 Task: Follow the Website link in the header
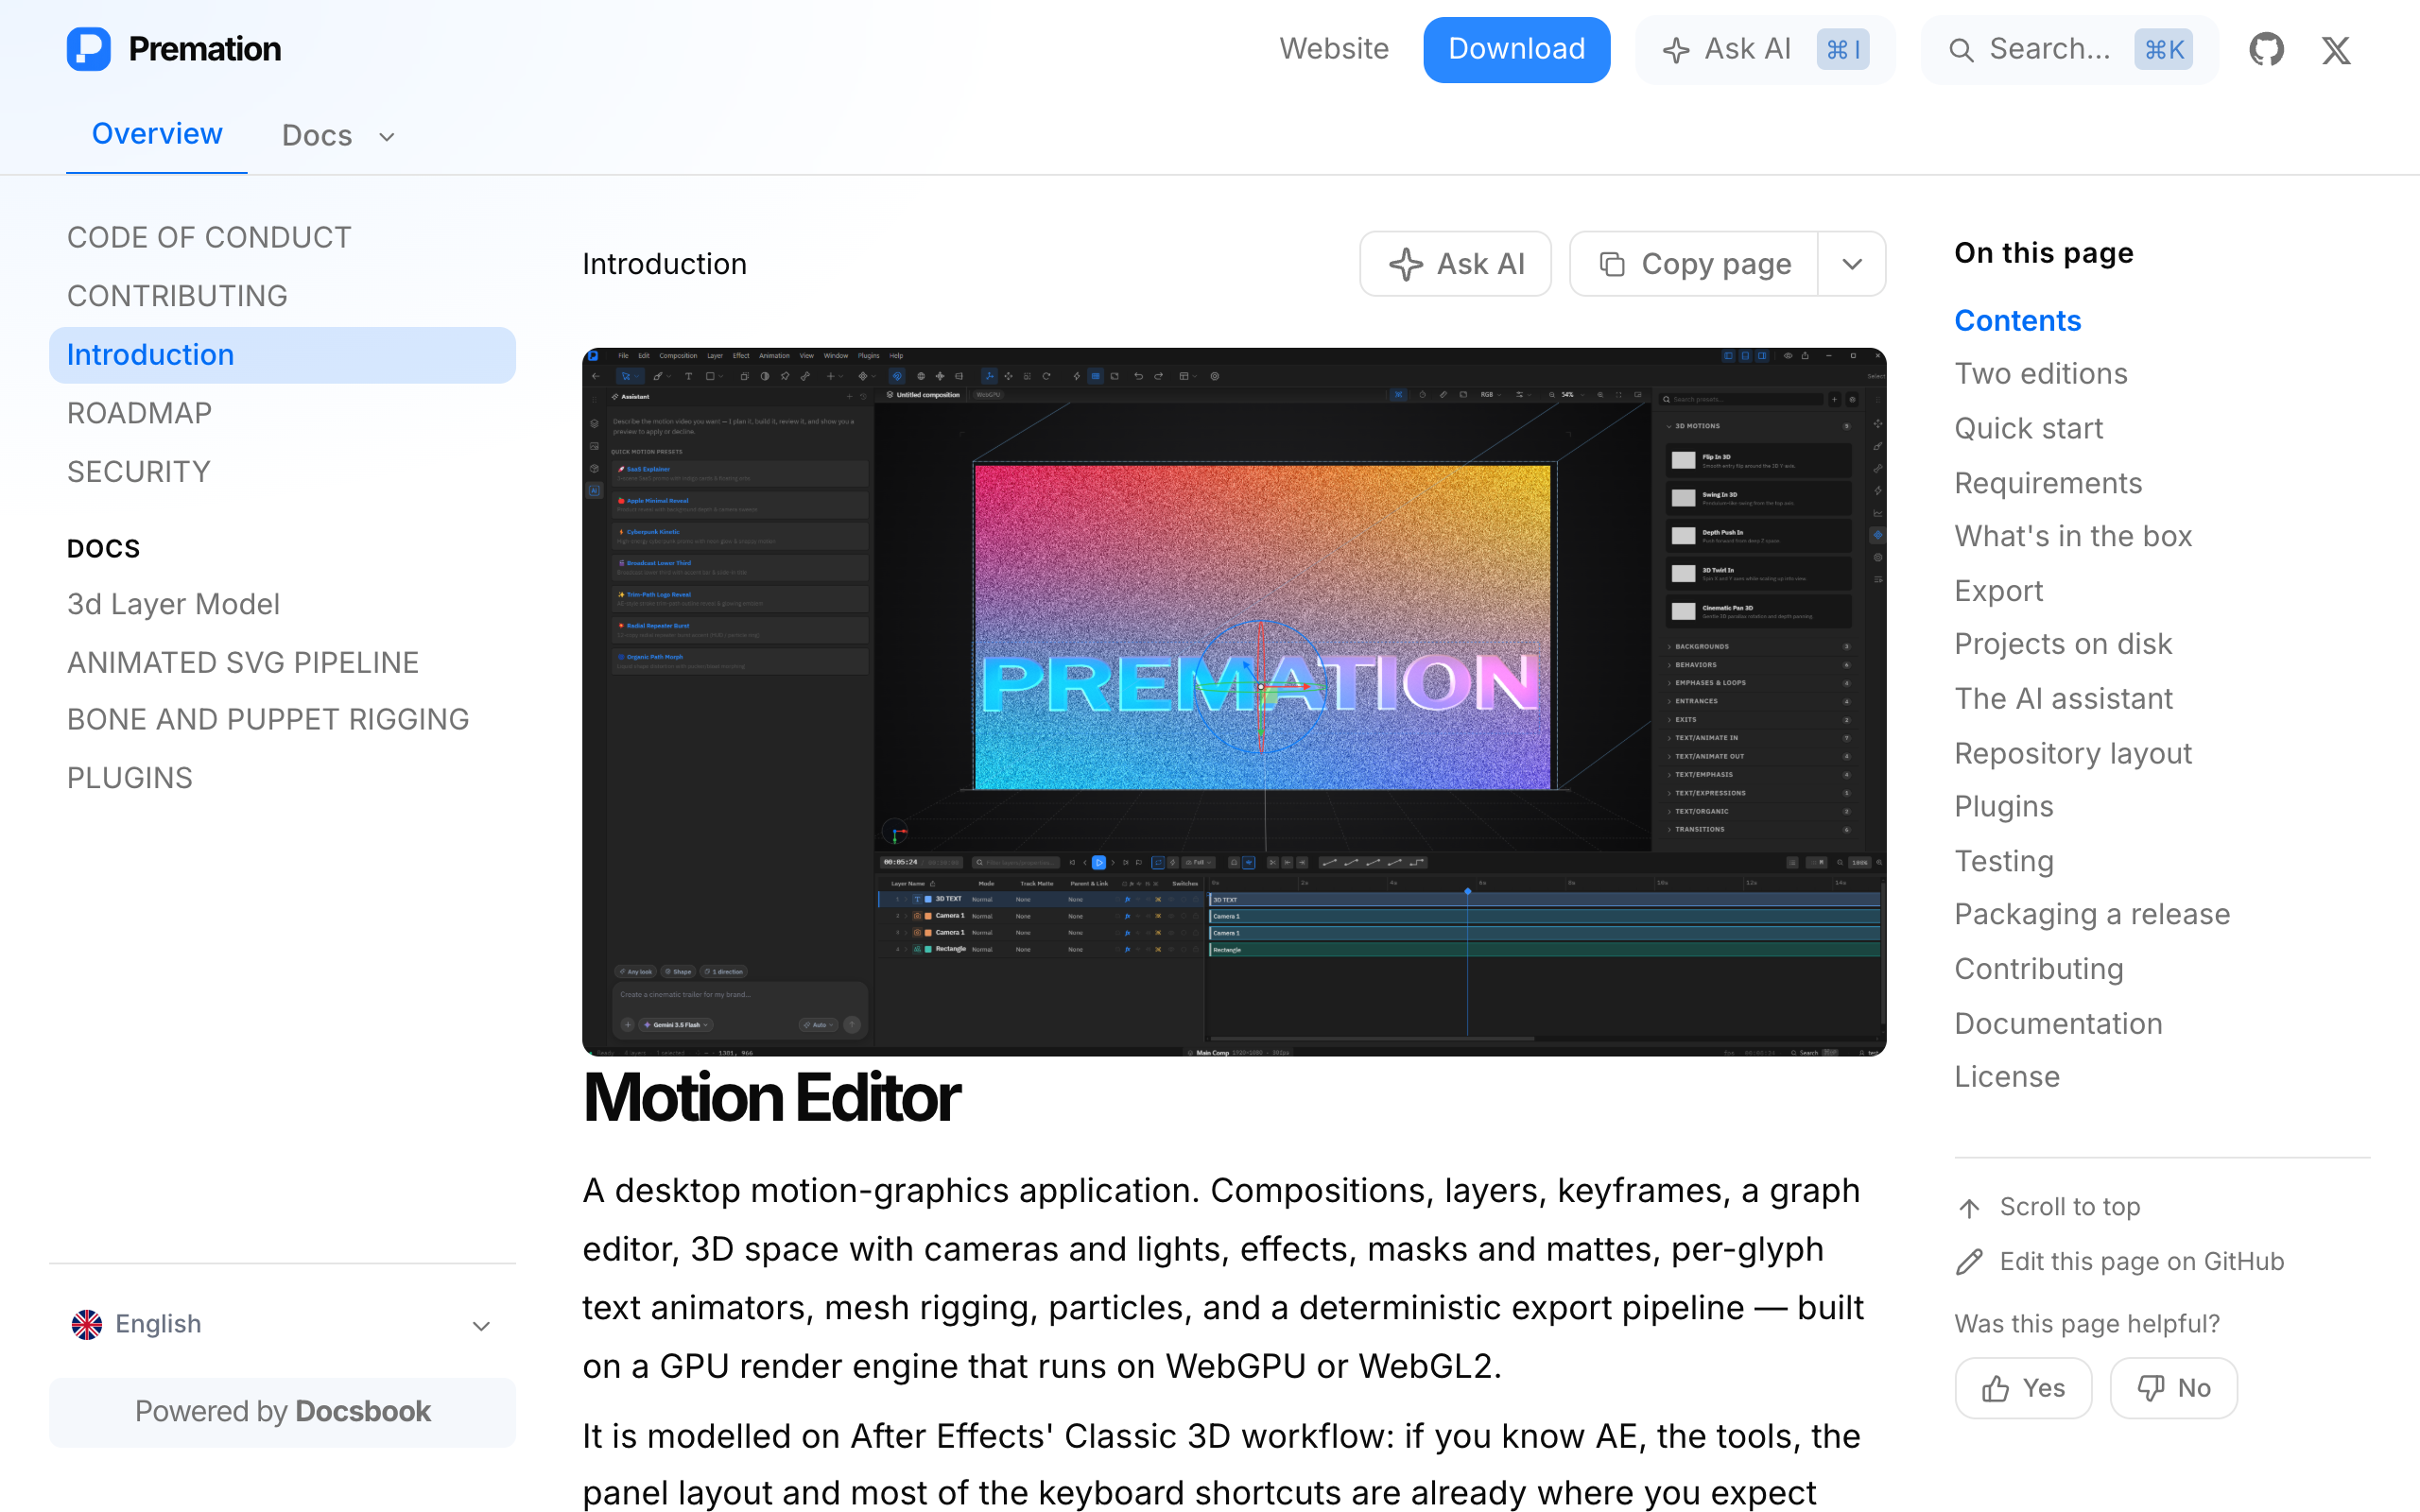[x=1334, y=49]
